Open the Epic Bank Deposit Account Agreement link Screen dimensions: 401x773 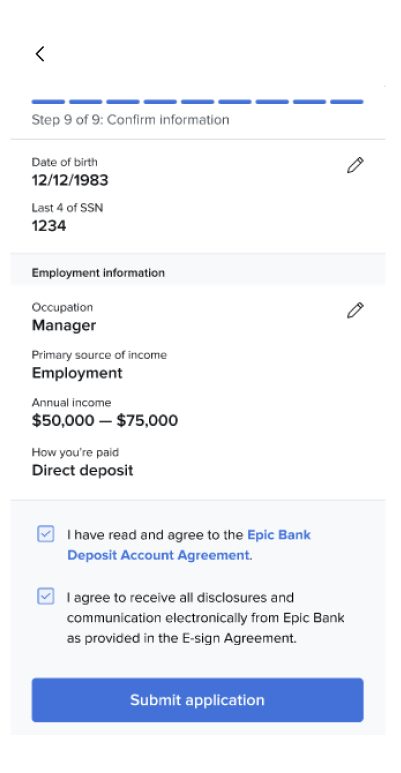[189, 545]
